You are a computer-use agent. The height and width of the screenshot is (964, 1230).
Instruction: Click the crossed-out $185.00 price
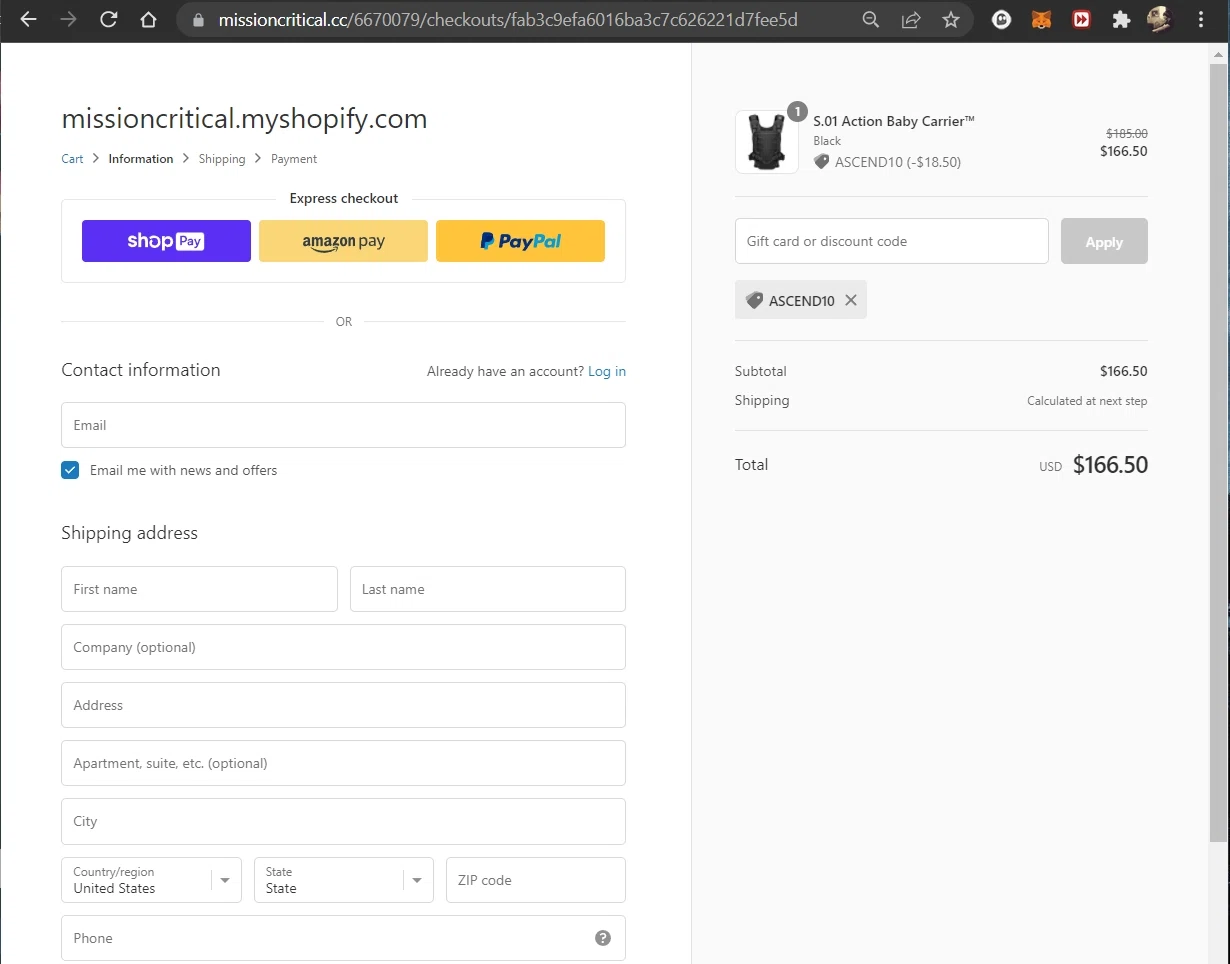[x=1127, y=133]
